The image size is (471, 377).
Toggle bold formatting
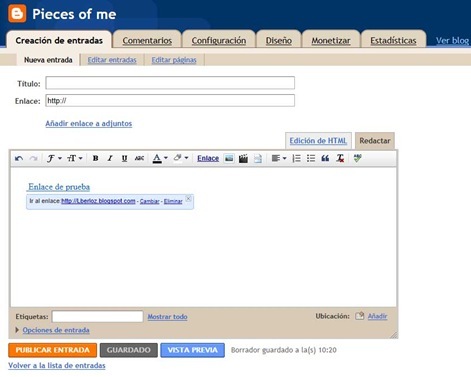95,159
